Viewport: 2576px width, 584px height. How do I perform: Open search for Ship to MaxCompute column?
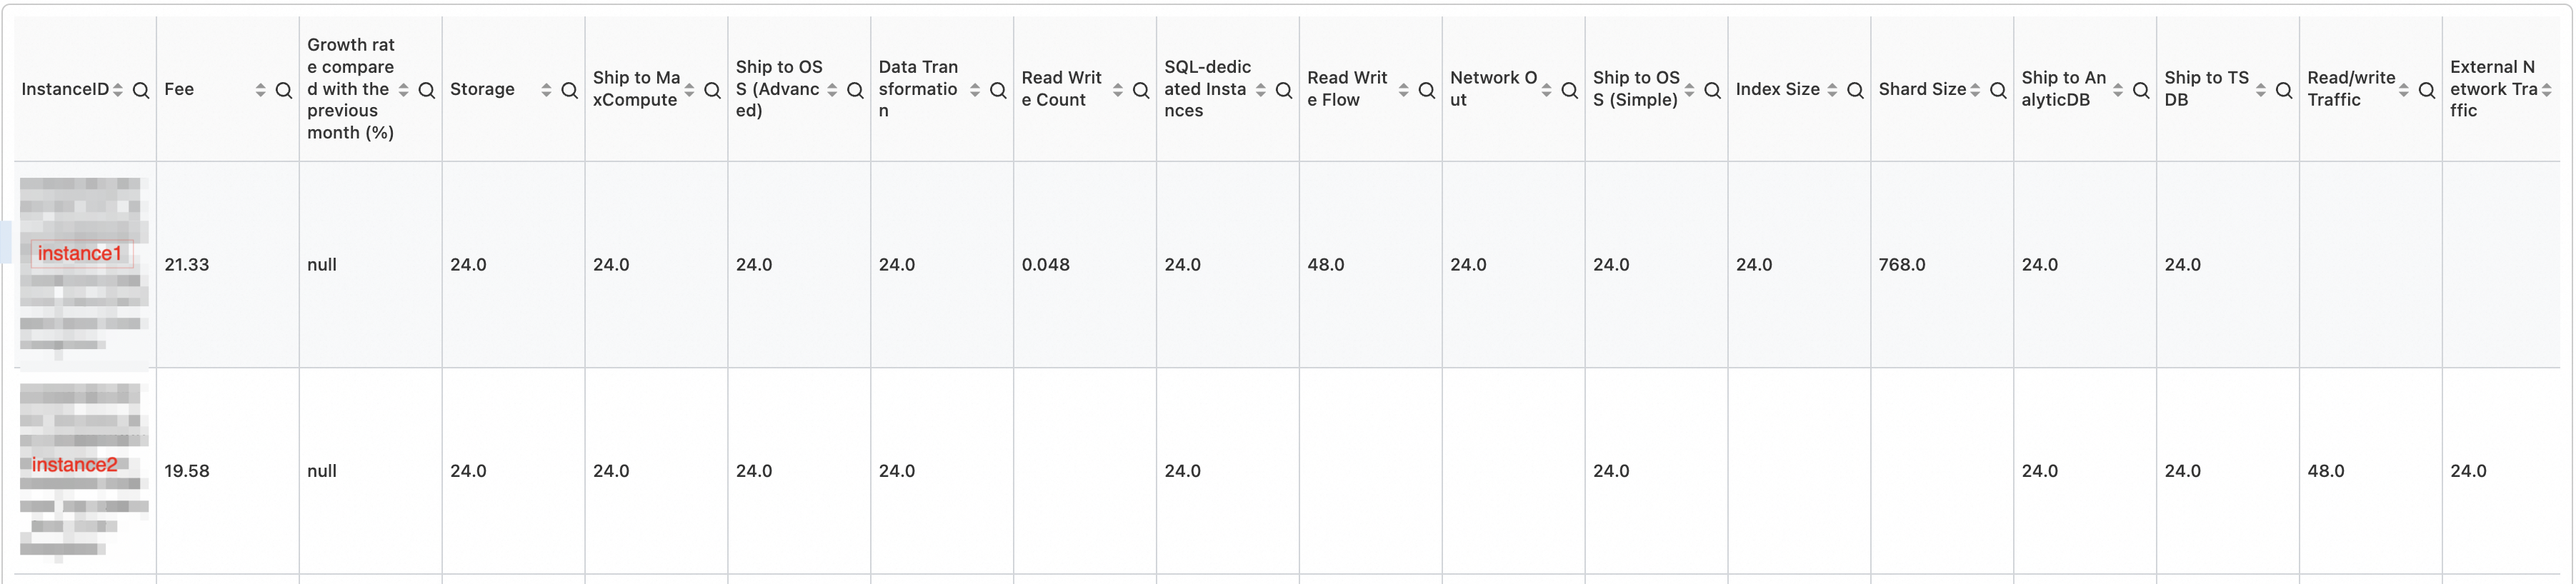click(713, 90)
